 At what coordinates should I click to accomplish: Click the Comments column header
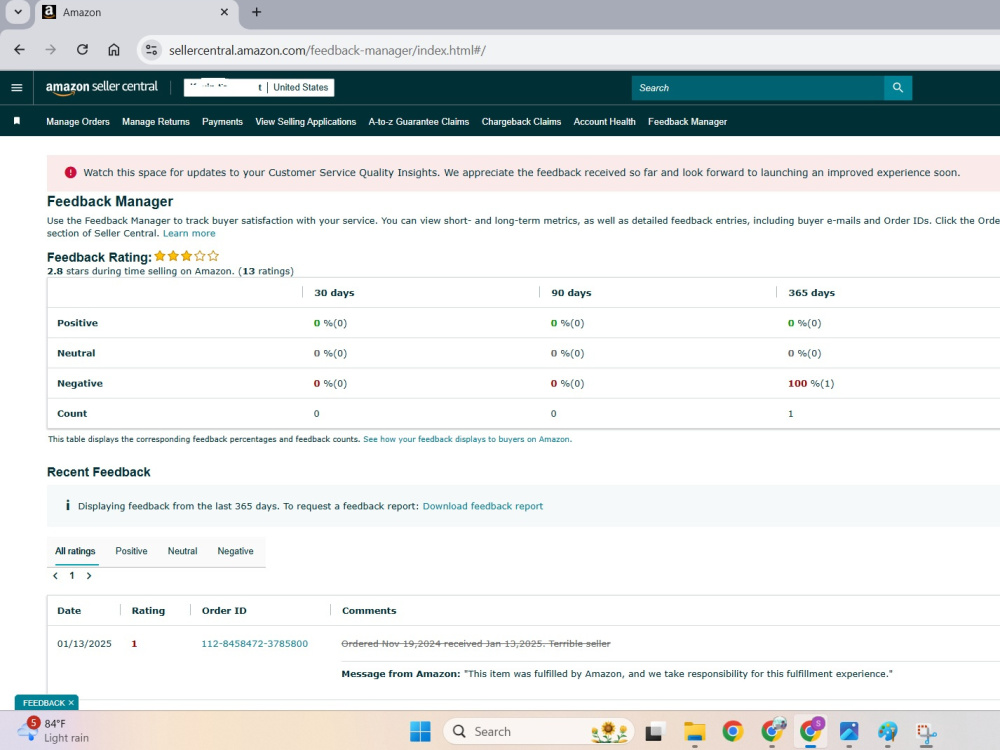click(369, 610)
